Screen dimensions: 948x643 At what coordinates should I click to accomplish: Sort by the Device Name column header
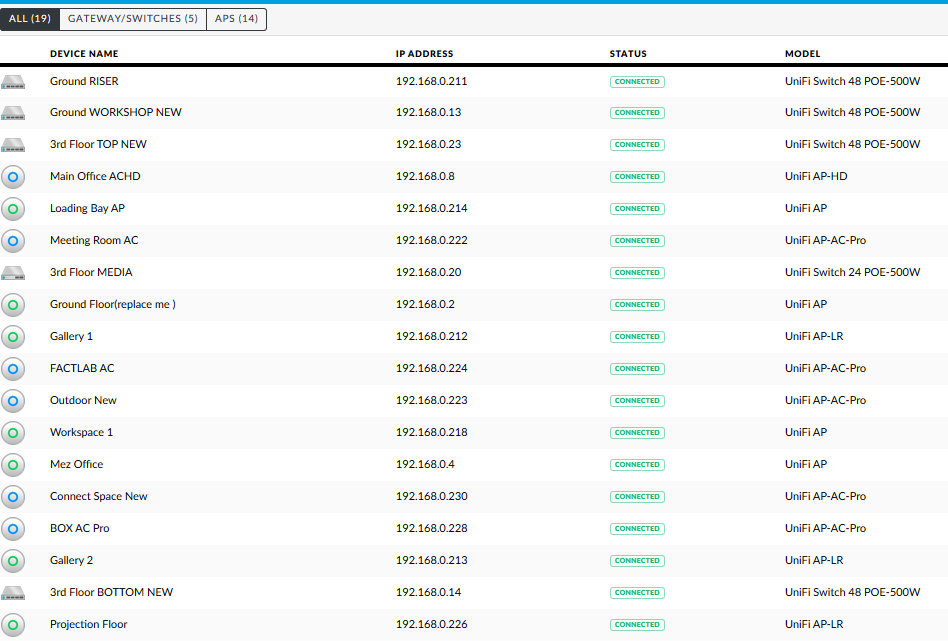[x=84, y=54]
